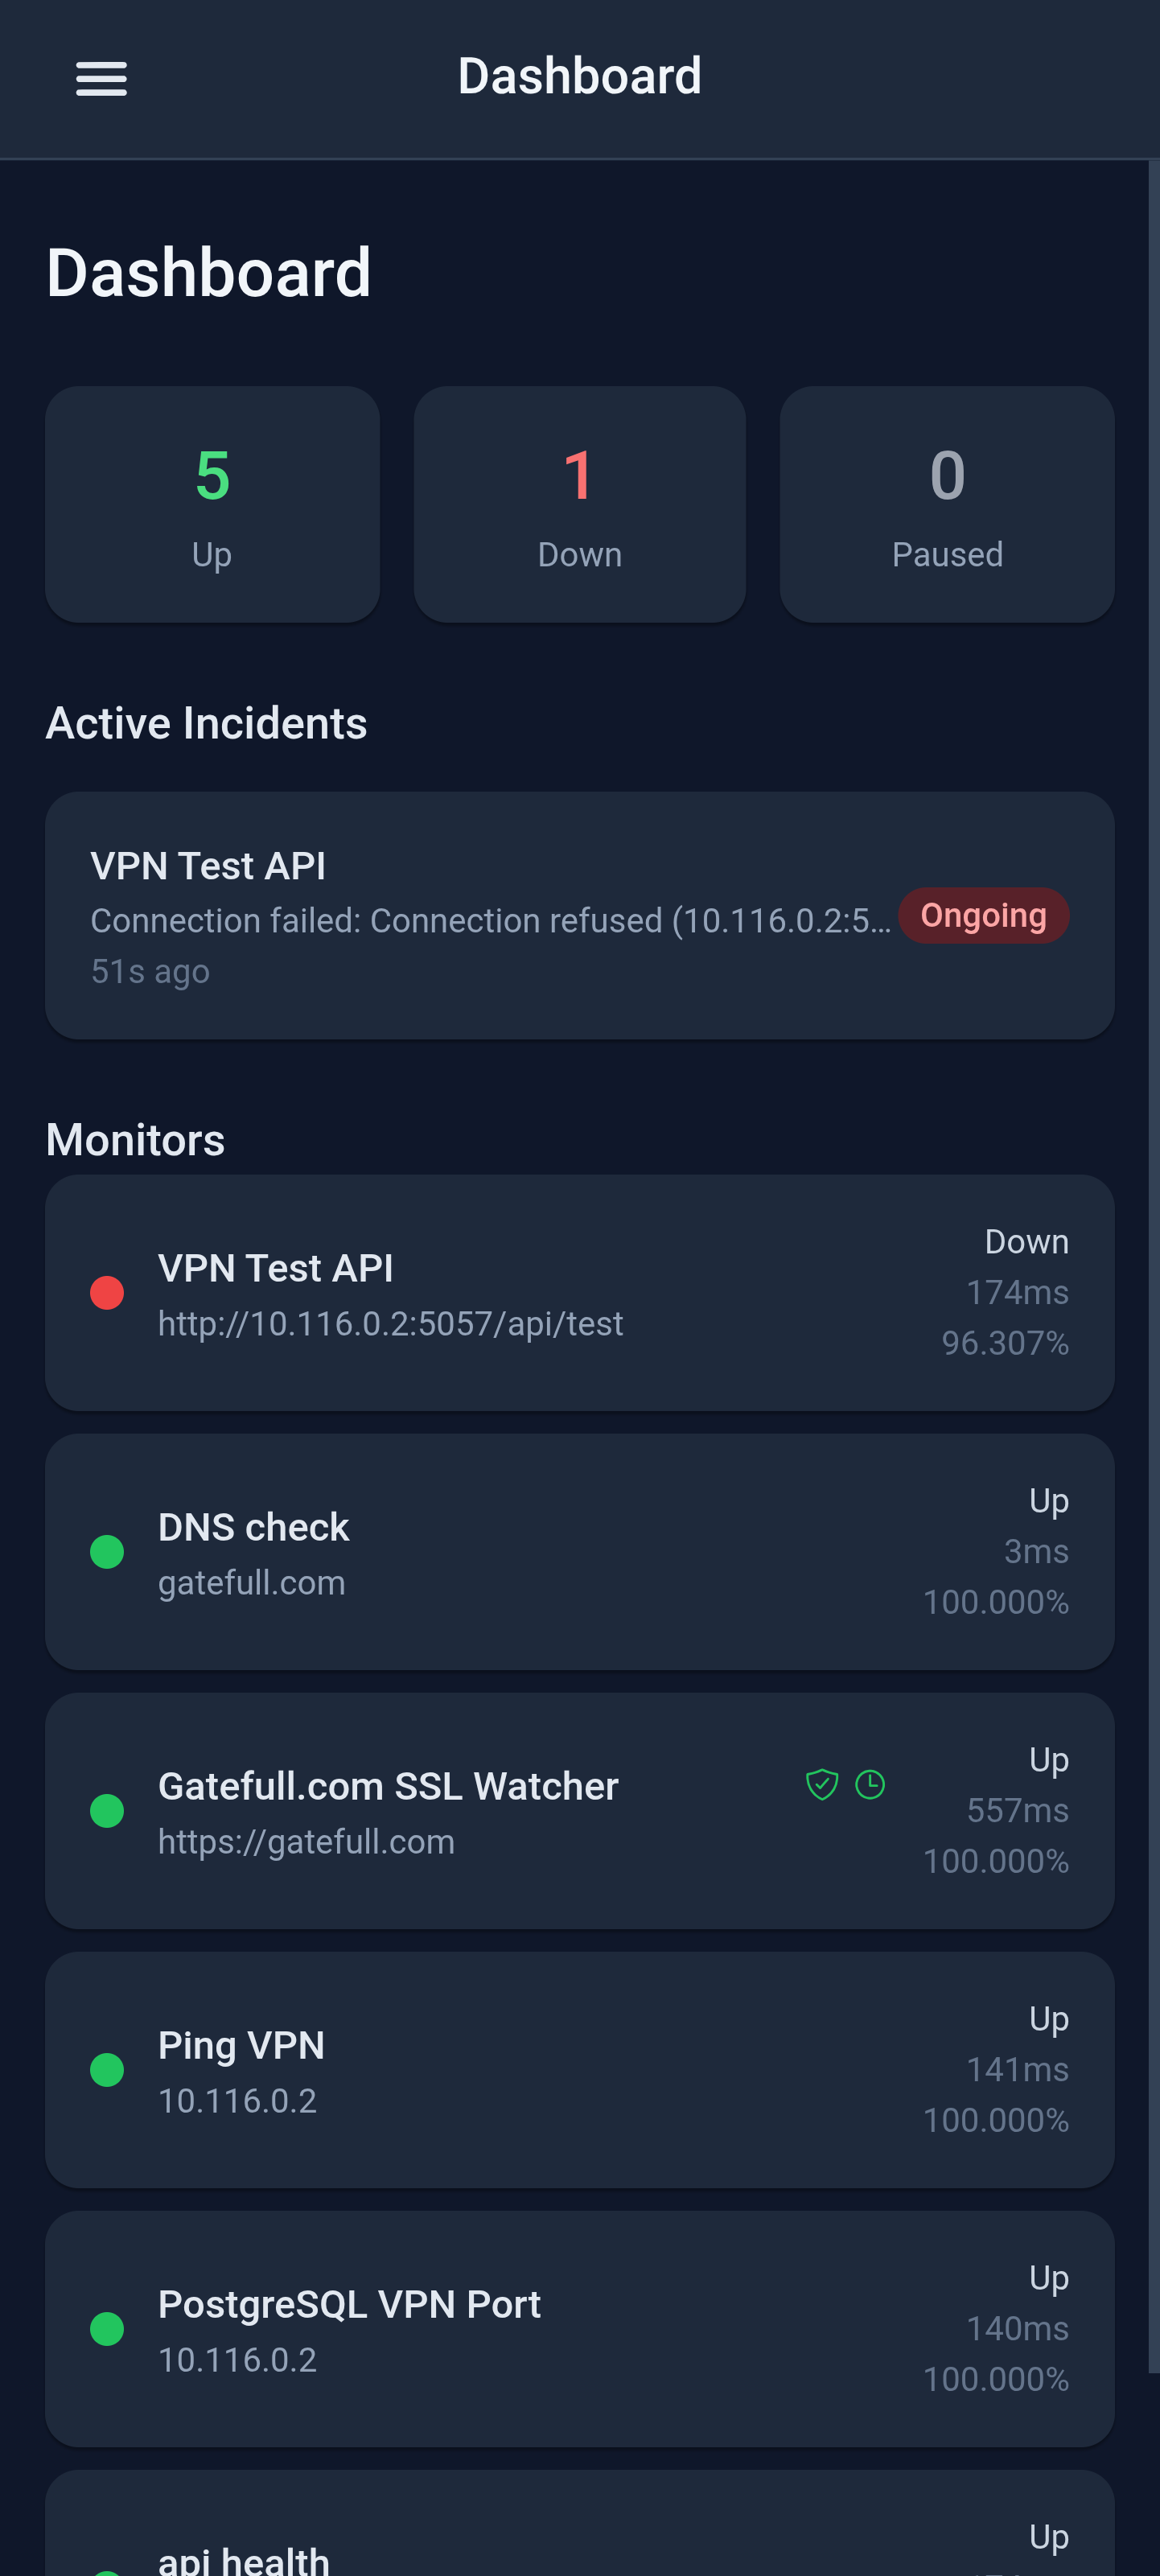Click the red status dot on VPN Test API
This screenshot has height=2576, width=1160.
click(x=107, y=1292)
